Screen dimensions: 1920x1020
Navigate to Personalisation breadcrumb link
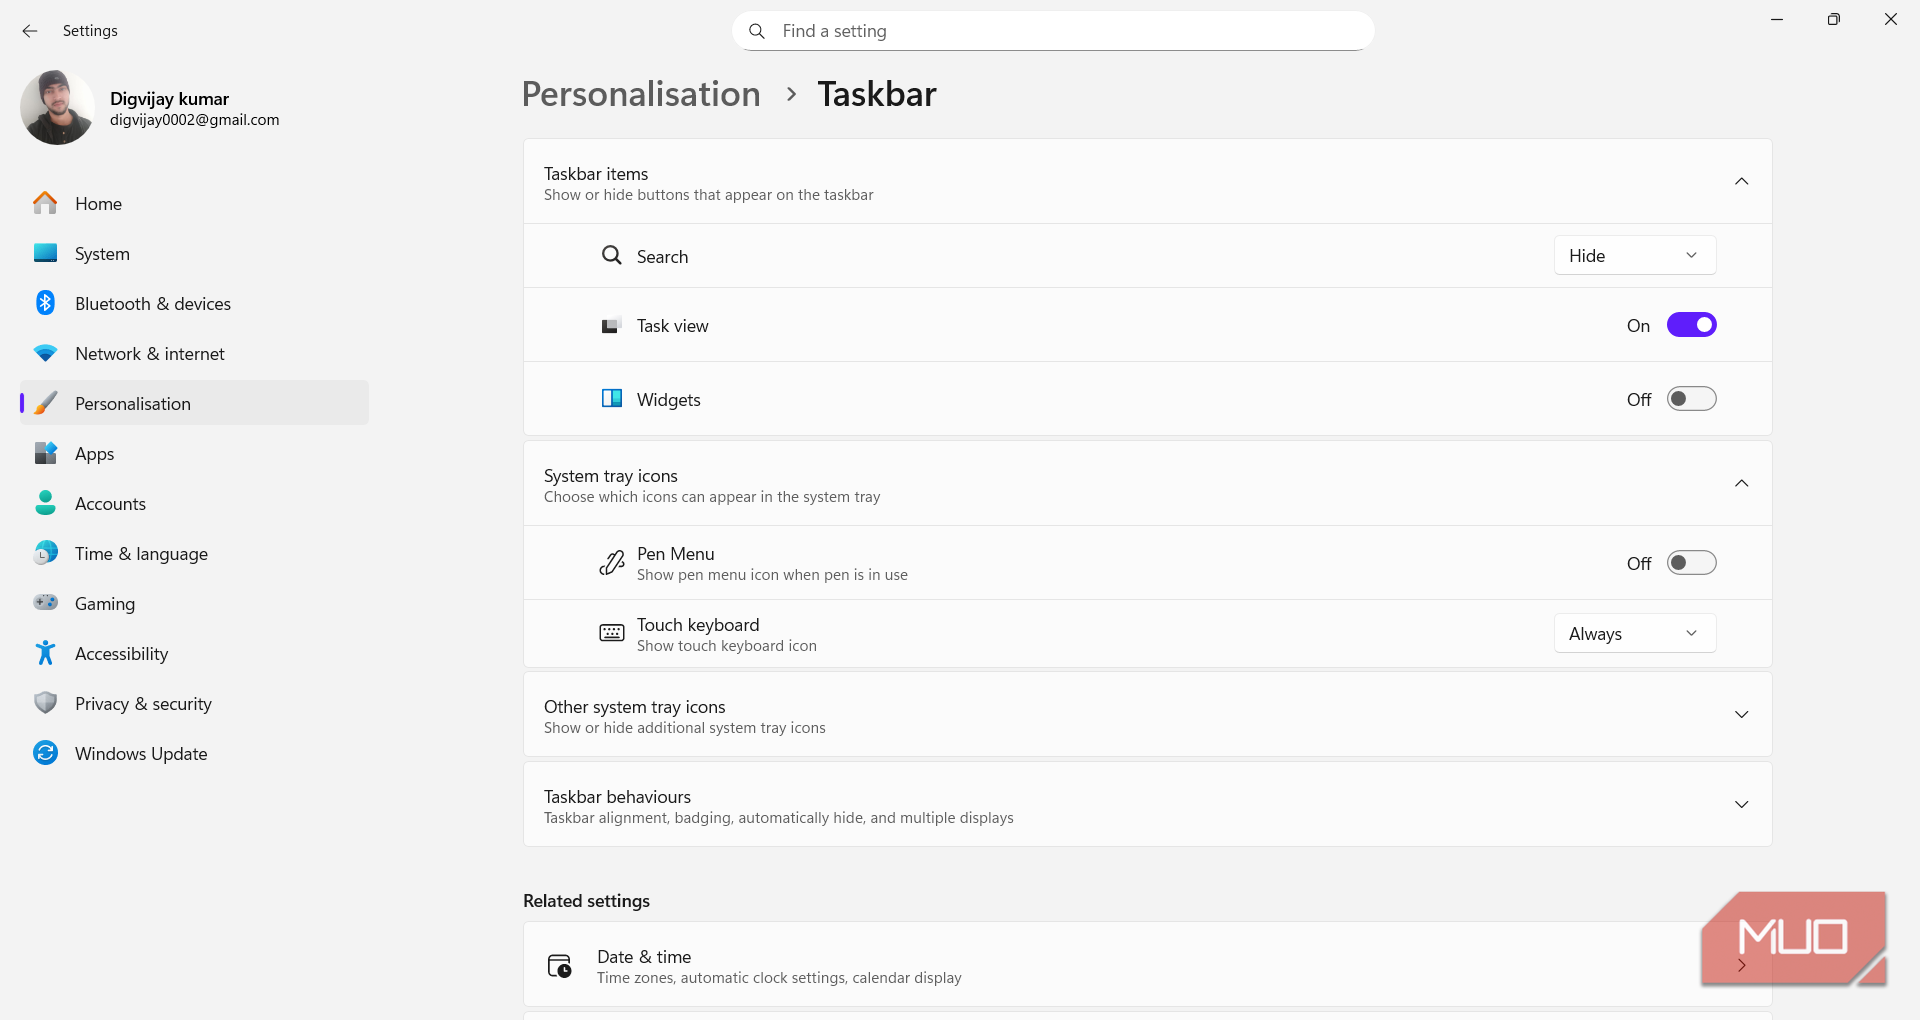click(641, 94)
